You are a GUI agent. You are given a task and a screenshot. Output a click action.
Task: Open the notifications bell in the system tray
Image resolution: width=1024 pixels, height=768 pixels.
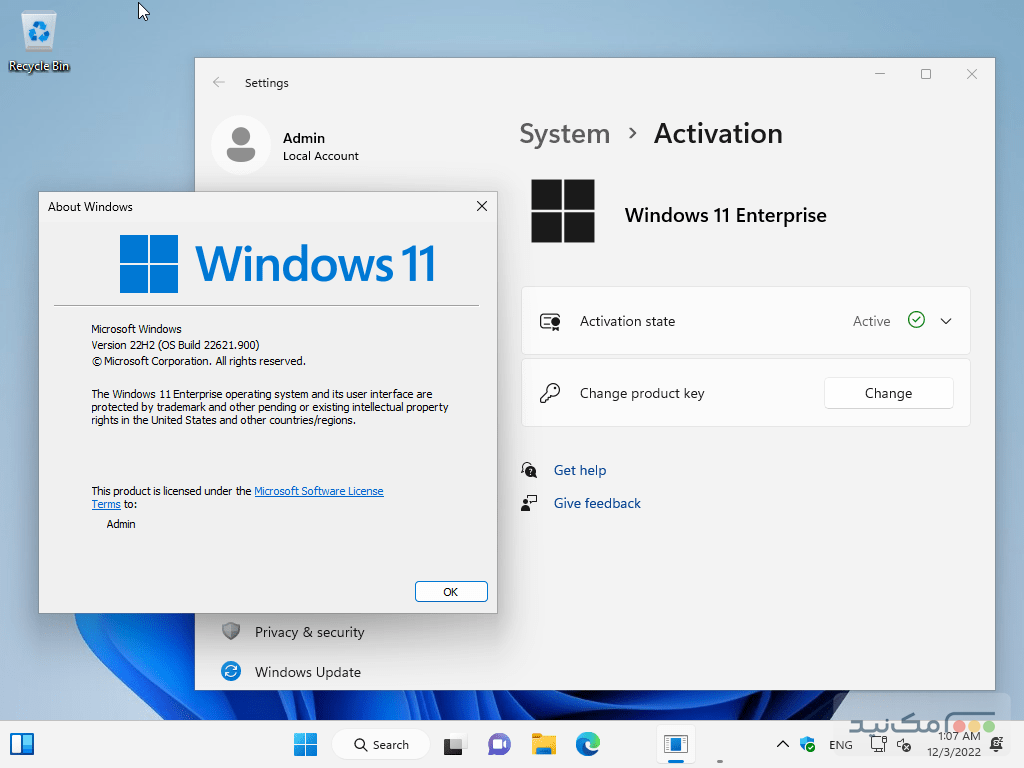click(995, 744)
